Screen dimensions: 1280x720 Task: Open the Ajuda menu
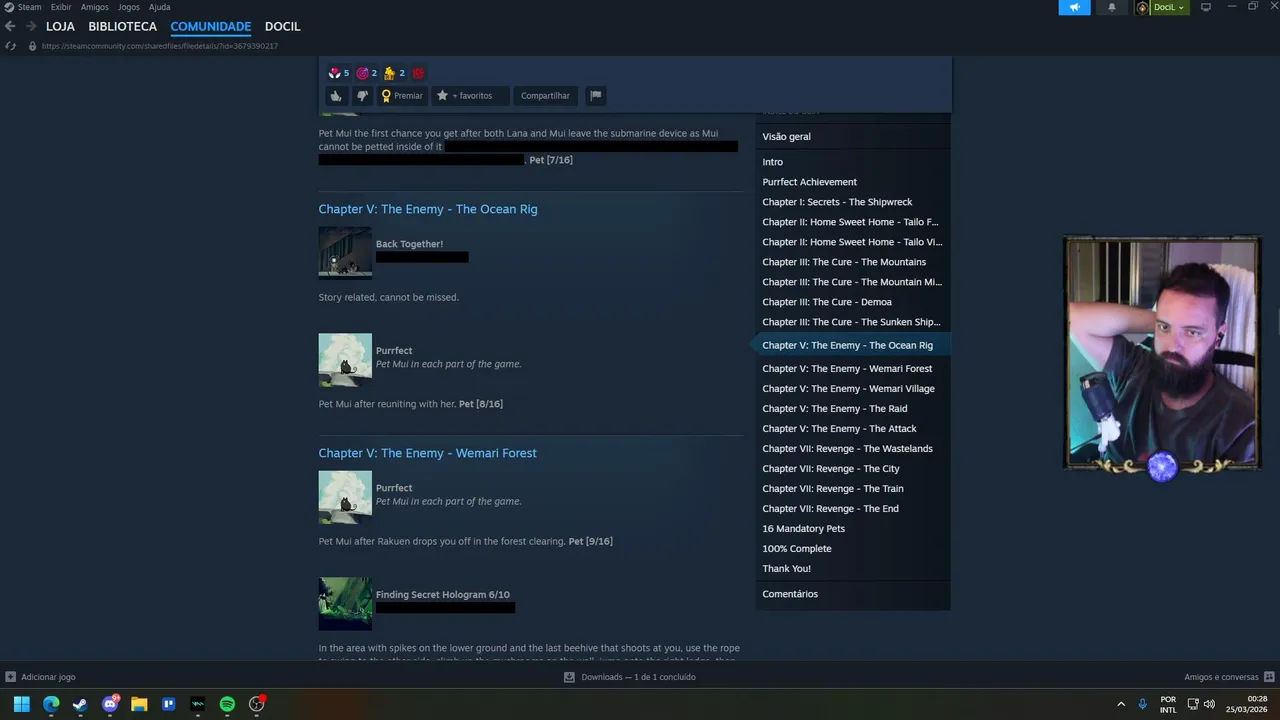(x=160, y=7)
